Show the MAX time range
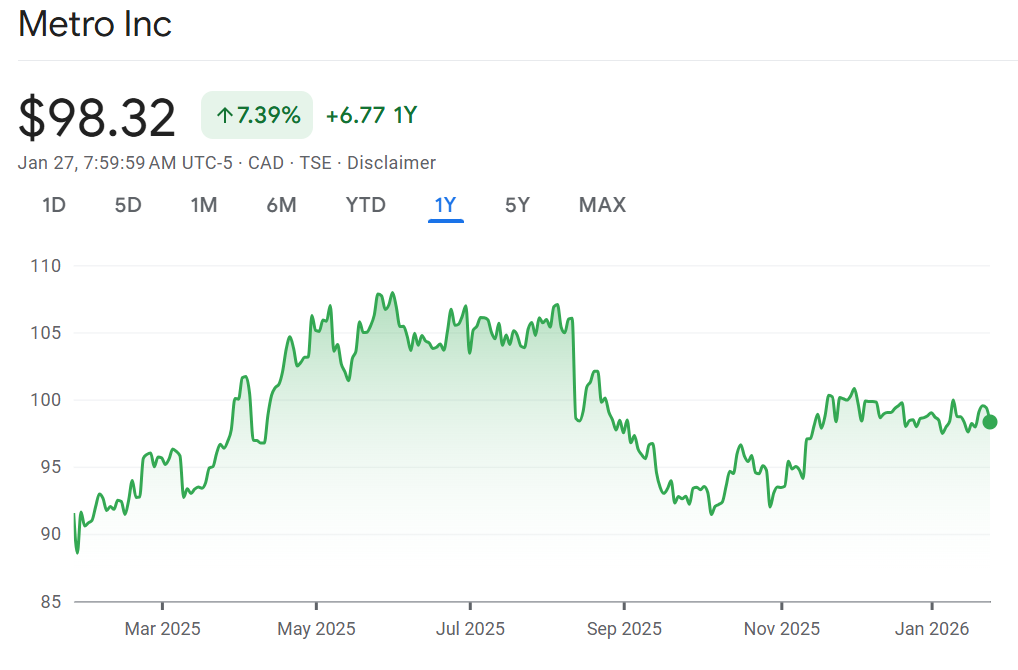 coord(602,205)
